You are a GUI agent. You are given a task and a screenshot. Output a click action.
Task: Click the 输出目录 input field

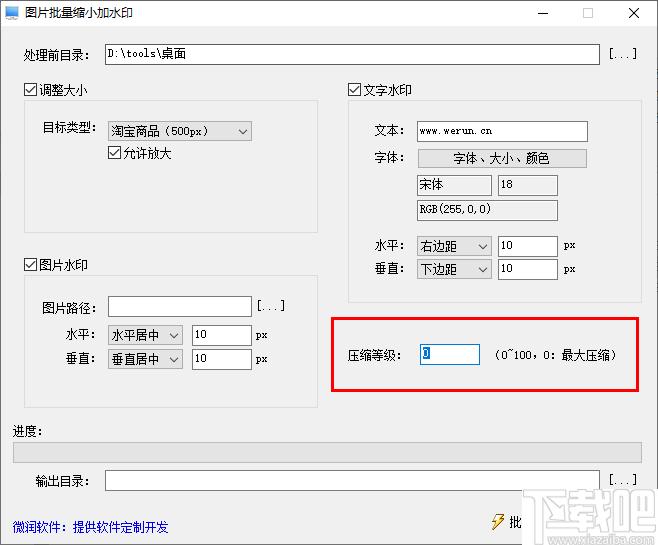[x=352, y=480]
